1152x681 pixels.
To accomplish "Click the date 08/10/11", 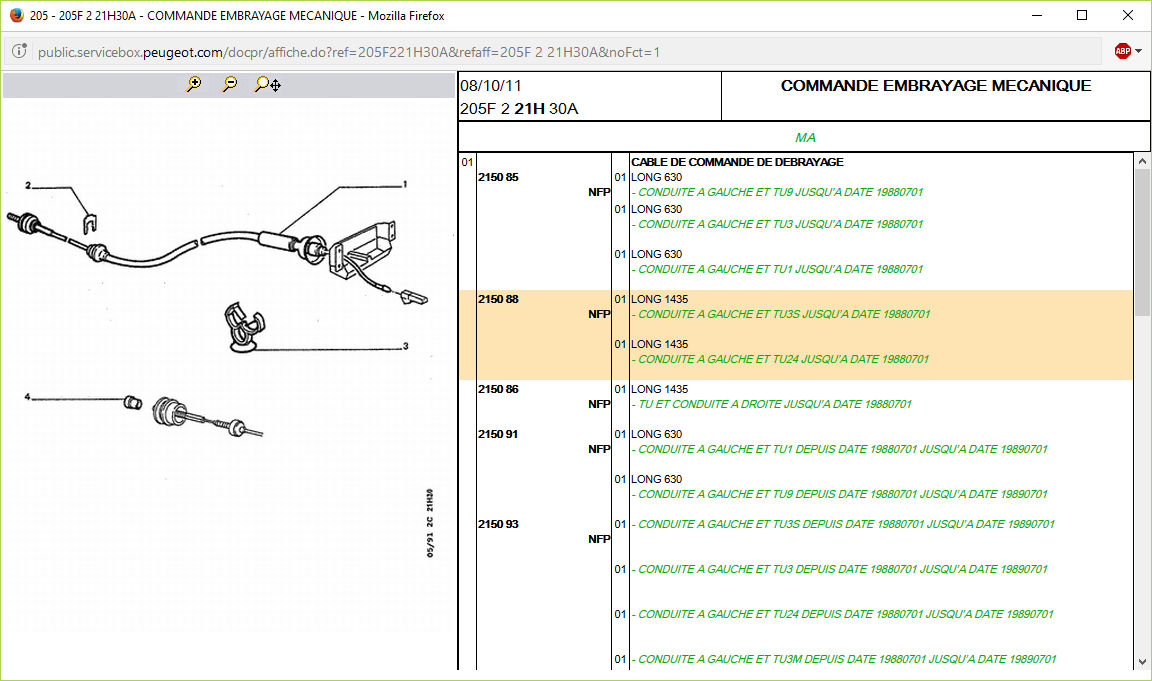I will [491, 85].
